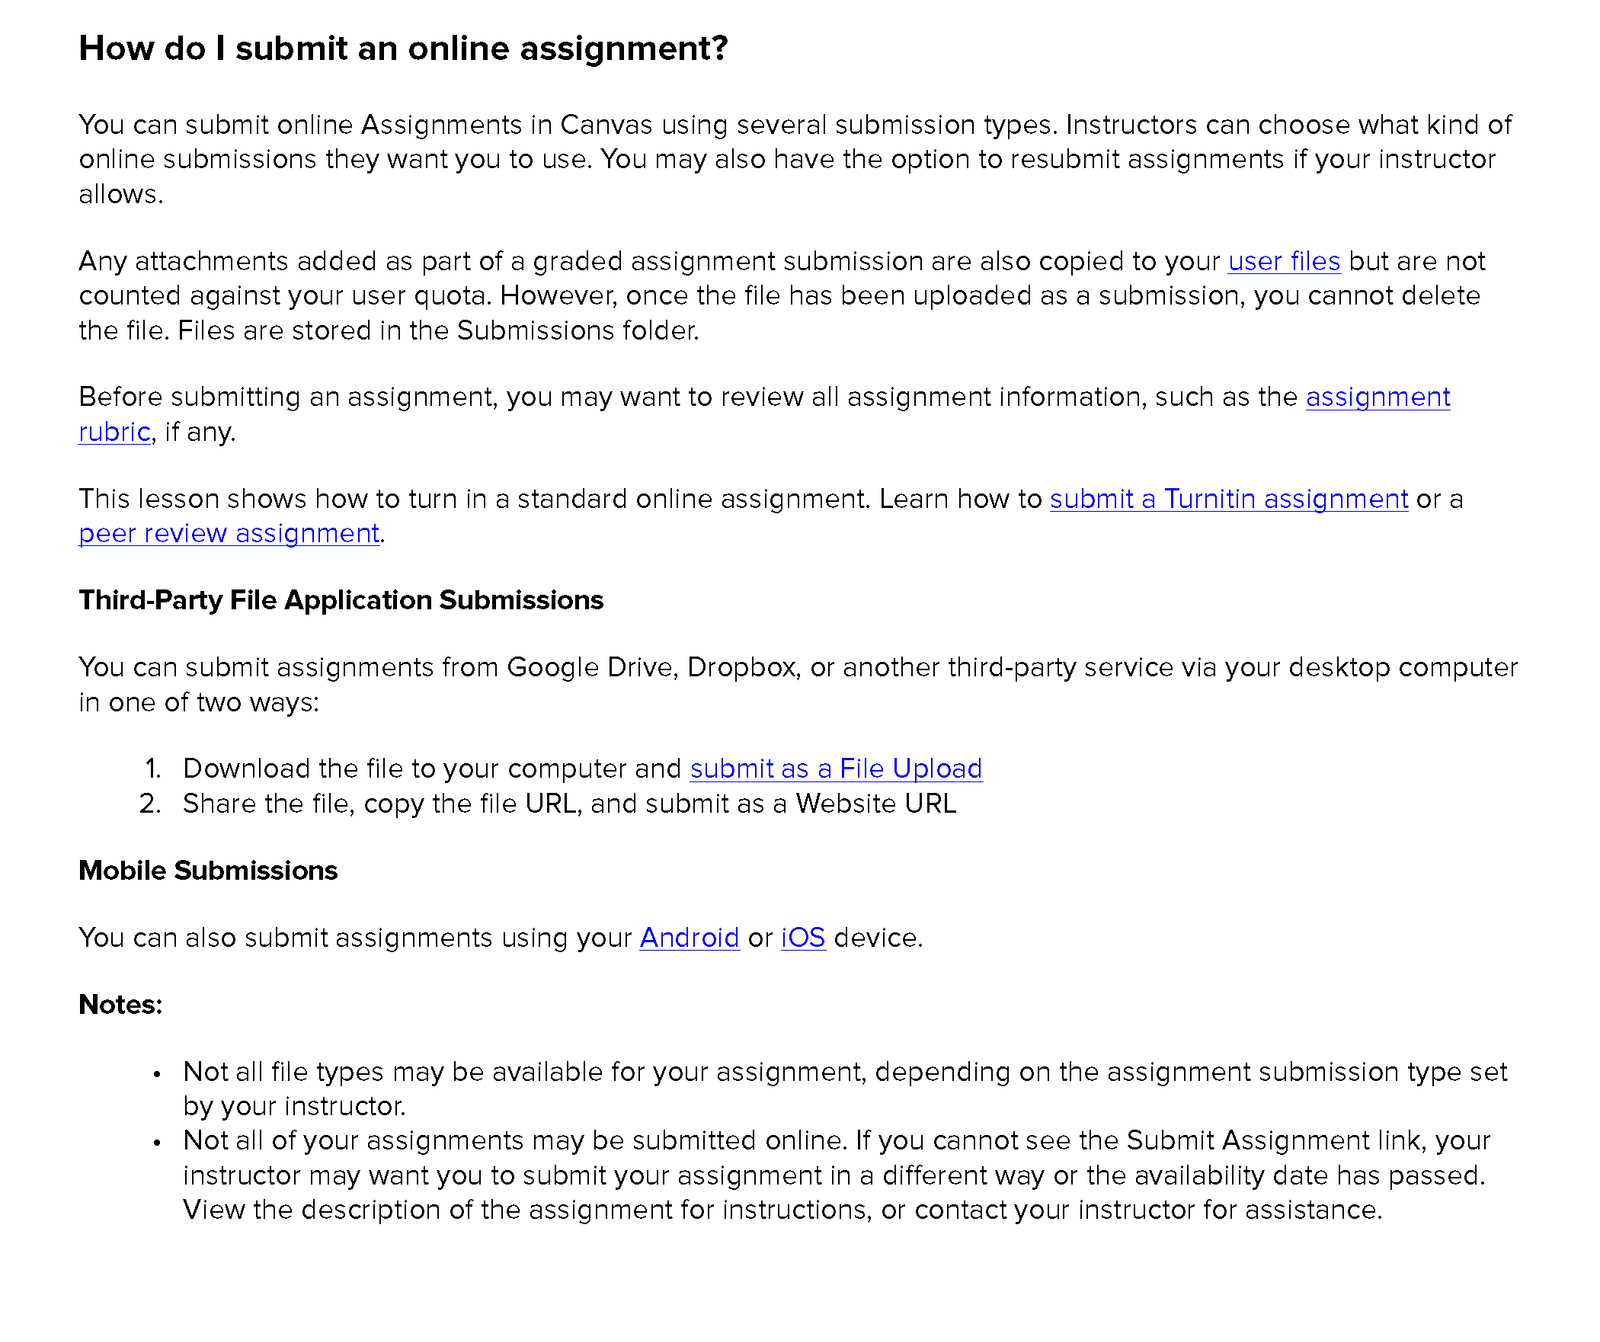Click the Notes heading
Image resolution: width=1600 pixels, height=1342 pixels.
click(120, 1004)
